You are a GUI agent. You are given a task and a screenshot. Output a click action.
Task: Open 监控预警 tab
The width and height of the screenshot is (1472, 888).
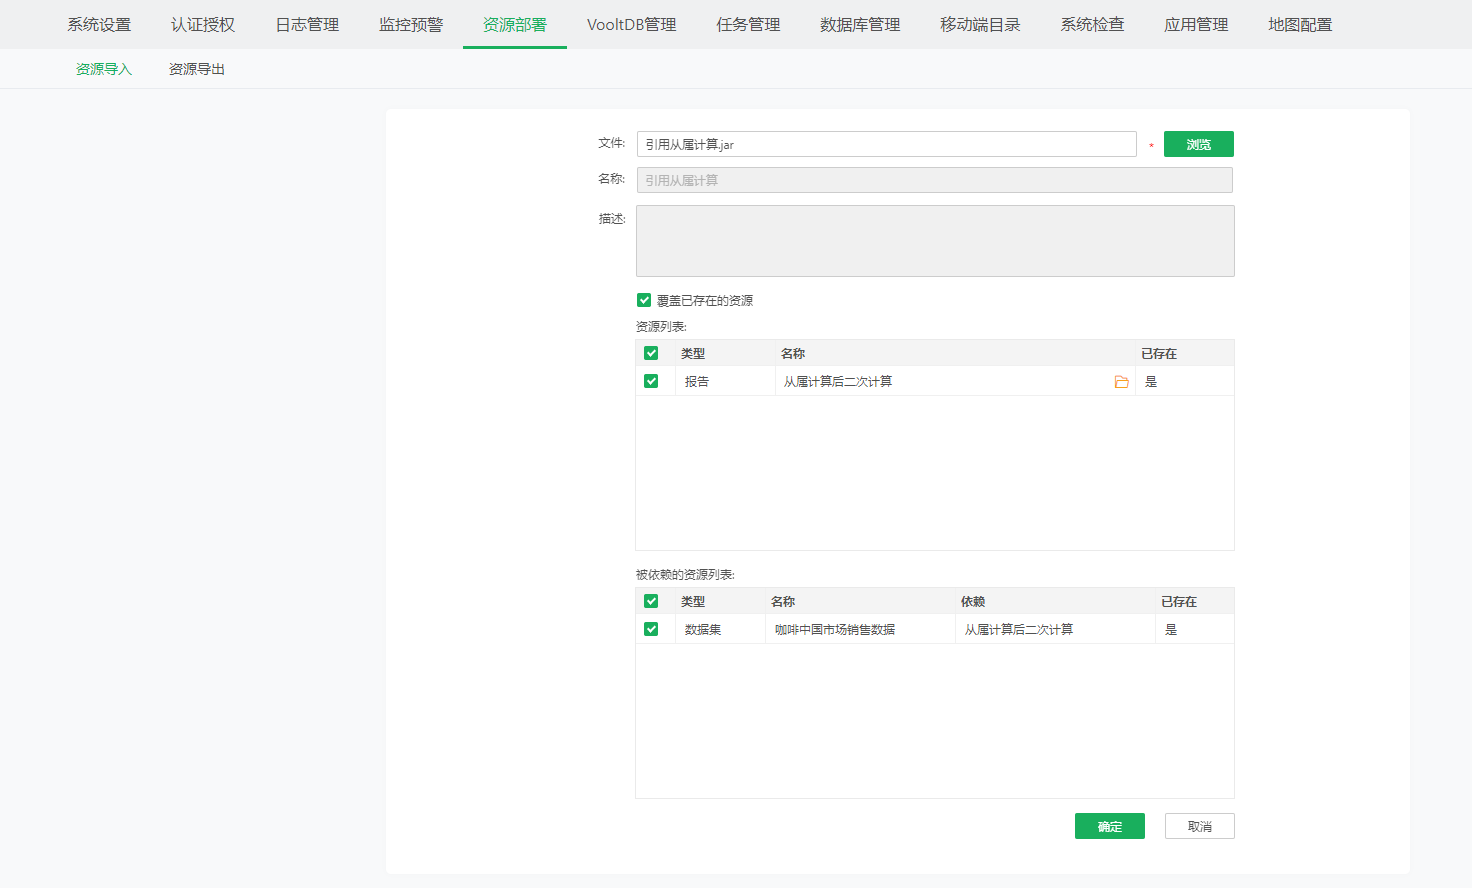tap(411, 24)
